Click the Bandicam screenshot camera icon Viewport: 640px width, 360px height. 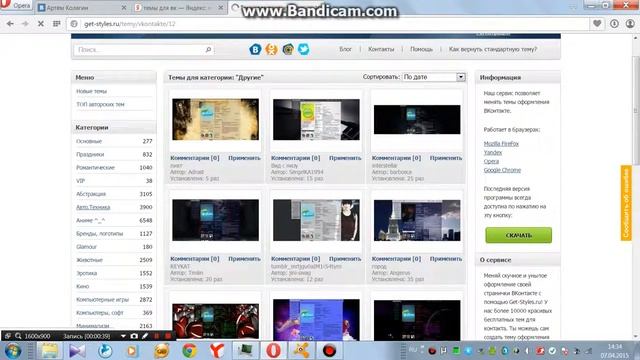tap(134, 336)
